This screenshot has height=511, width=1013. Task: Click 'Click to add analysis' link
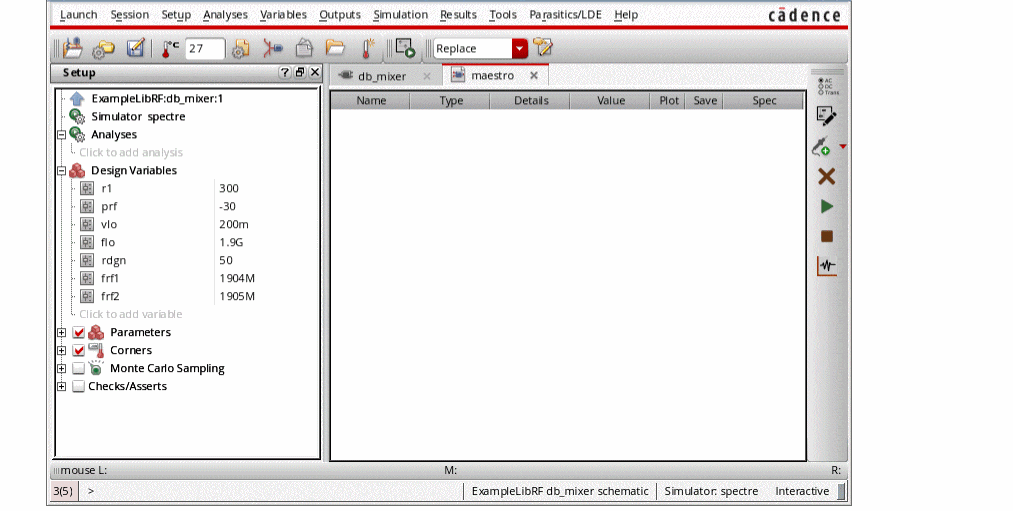point(131,152)
